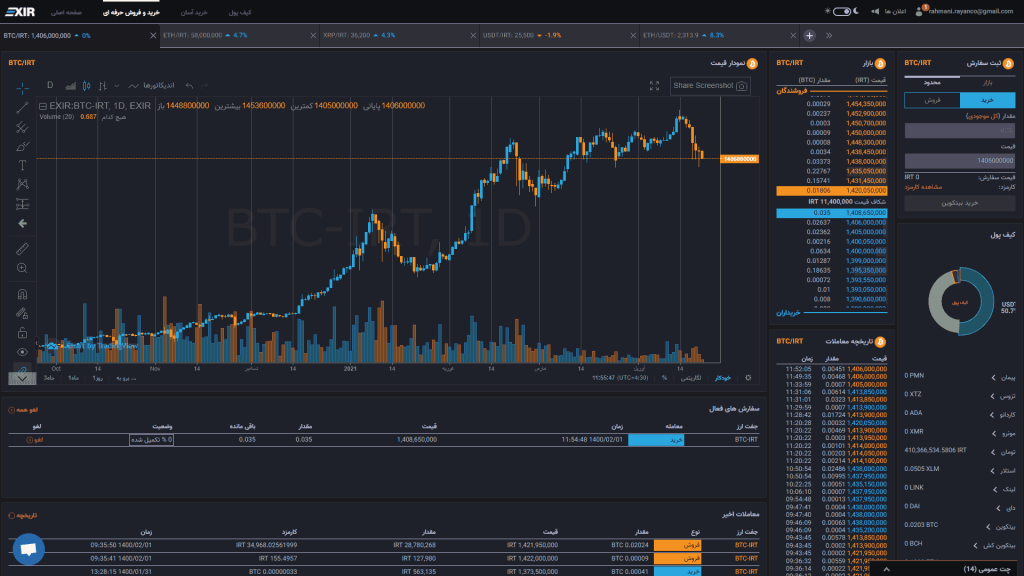Image resolution: width=1024 pixels, height=576 pixels.
Task: Toggle lock all drawing tools
Action: (22, 332)
